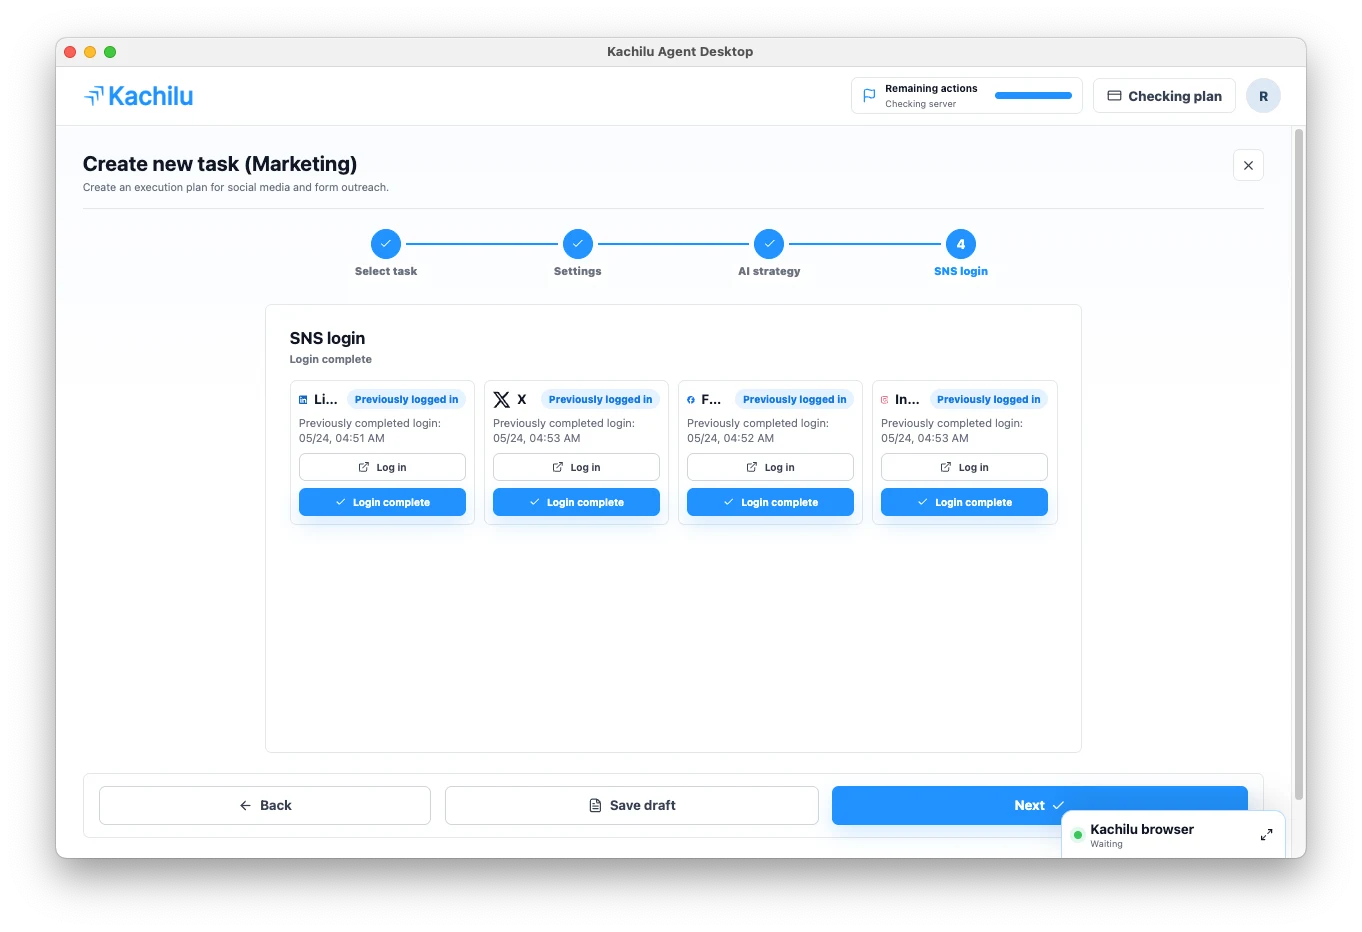Open Log in for the Facebook card
Image resolution: width=1362 pixels, height=932 pixels.
click(x=770, y=467)
